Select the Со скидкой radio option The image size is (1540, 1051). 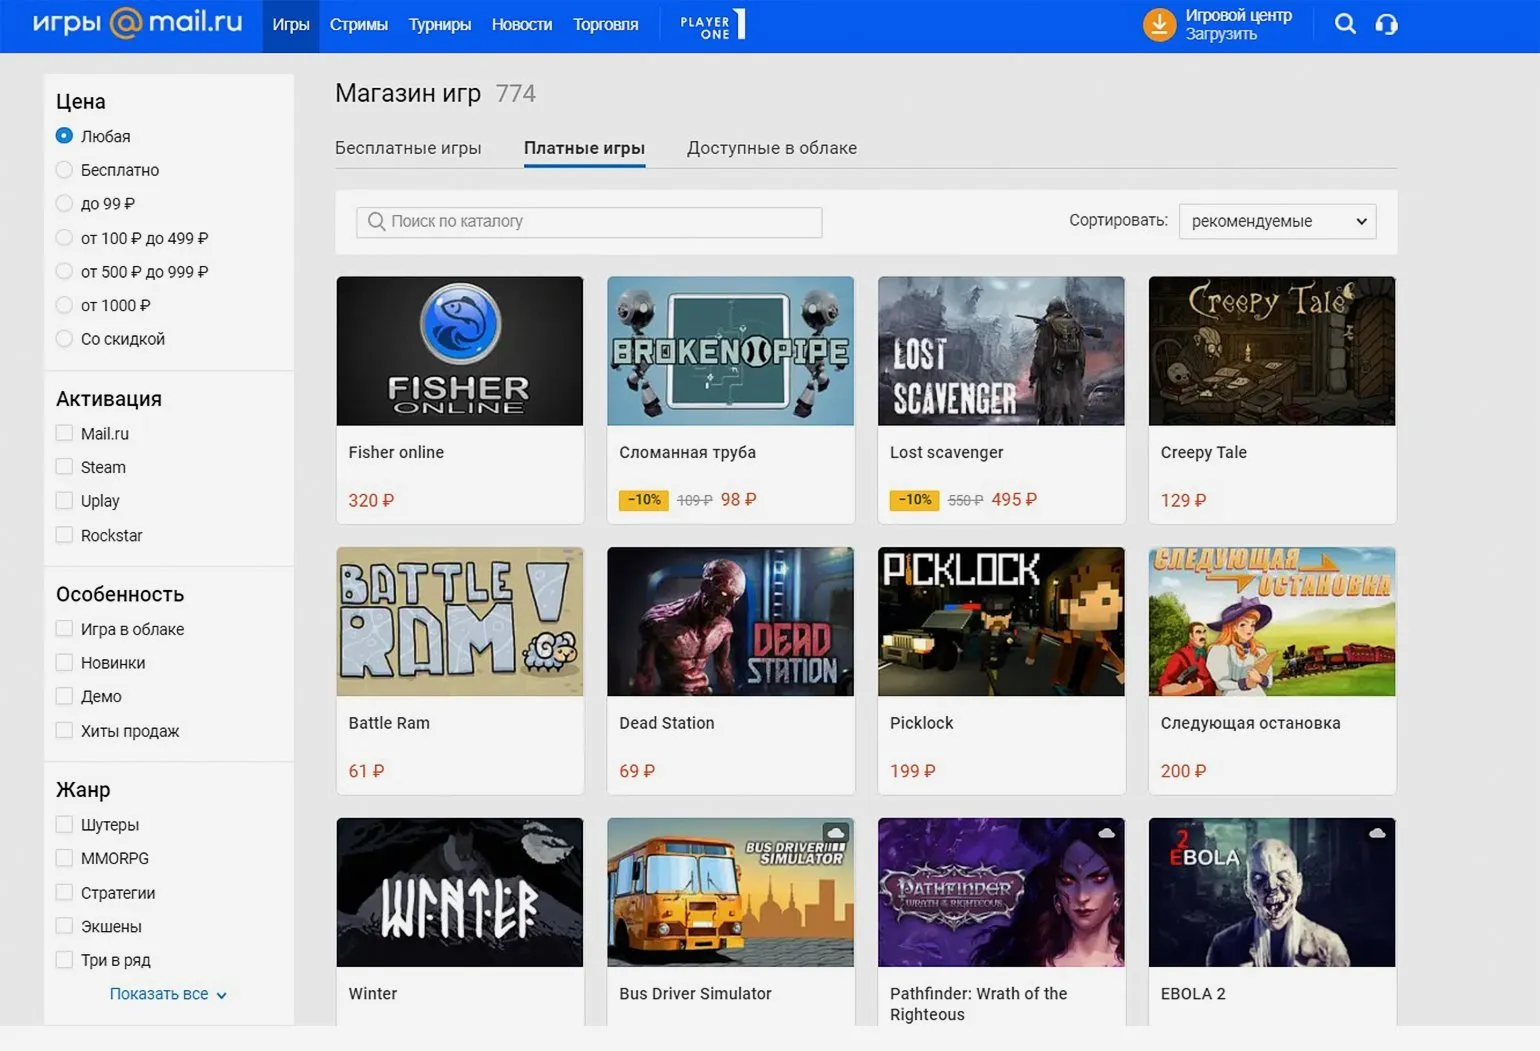pos(65,339)
